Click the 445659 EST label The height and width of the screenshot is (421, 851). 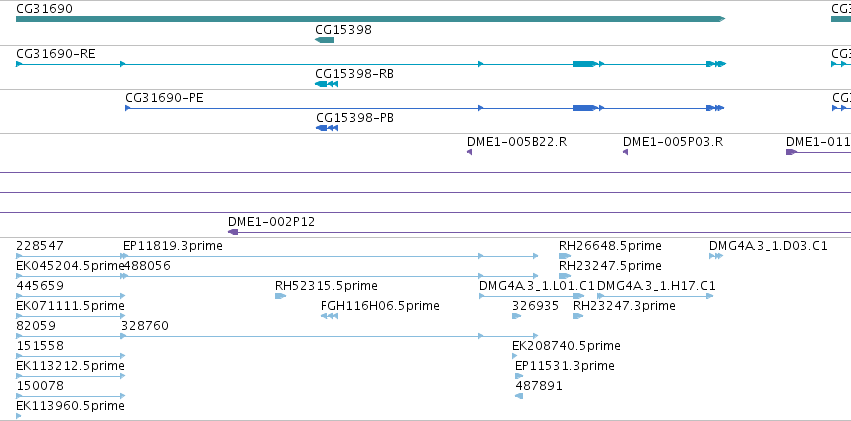[x=40, y=286]
